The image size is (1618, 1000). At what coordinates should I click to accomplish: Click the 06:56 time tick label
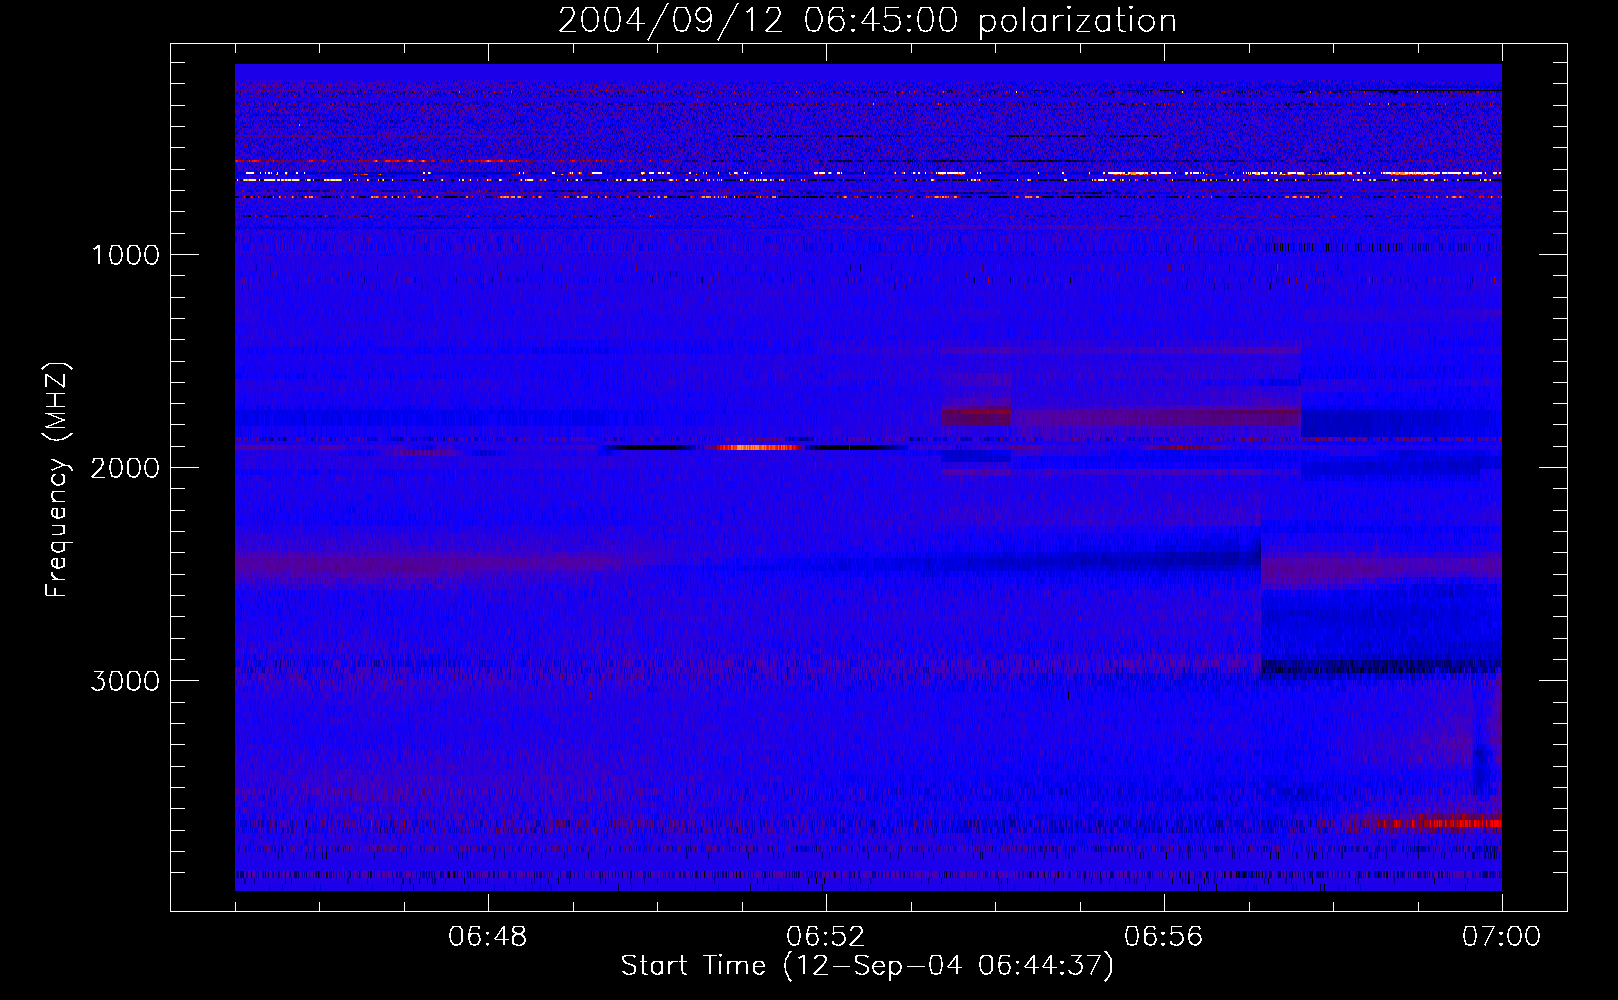click(x=1163, y=937)
